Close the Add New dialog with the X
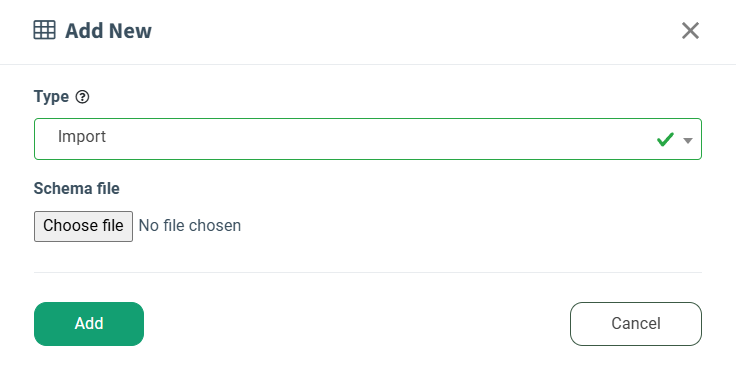This screenshot has width=736, height=368. click(x=690, y=31)
